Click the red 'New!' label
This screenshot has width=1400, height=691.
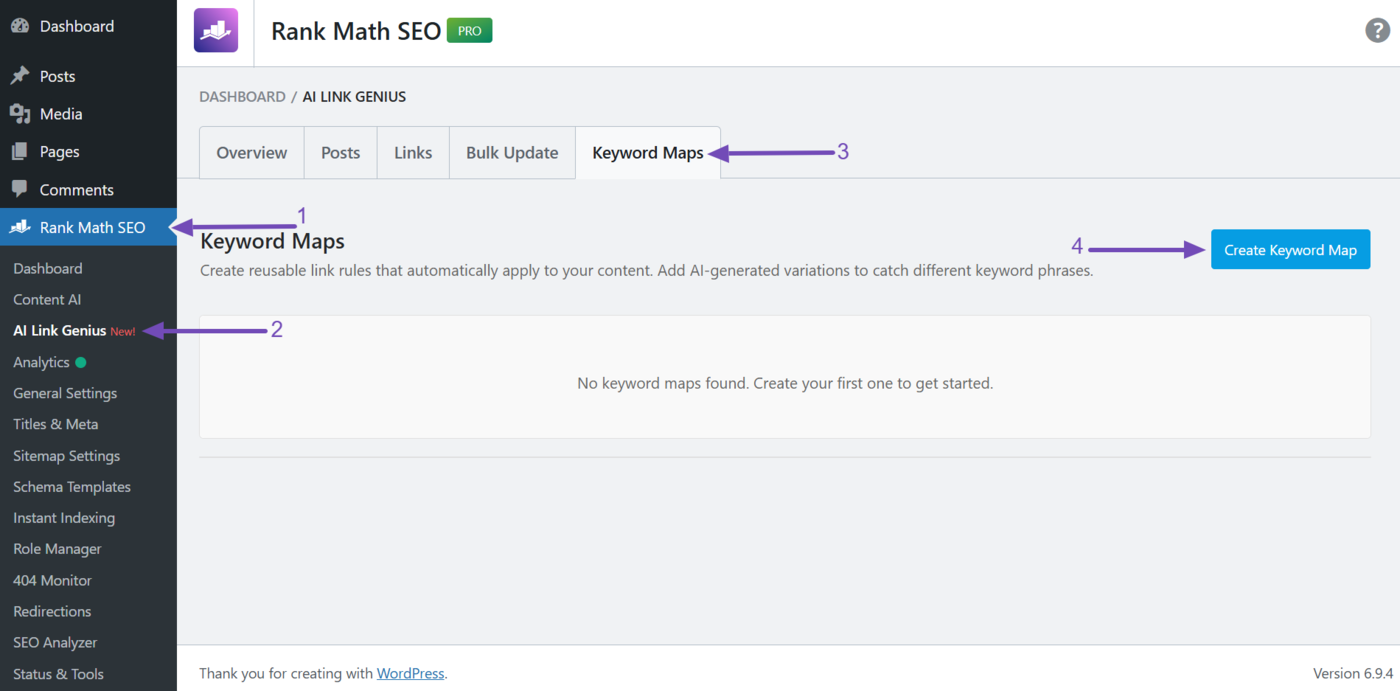point(123,331)
